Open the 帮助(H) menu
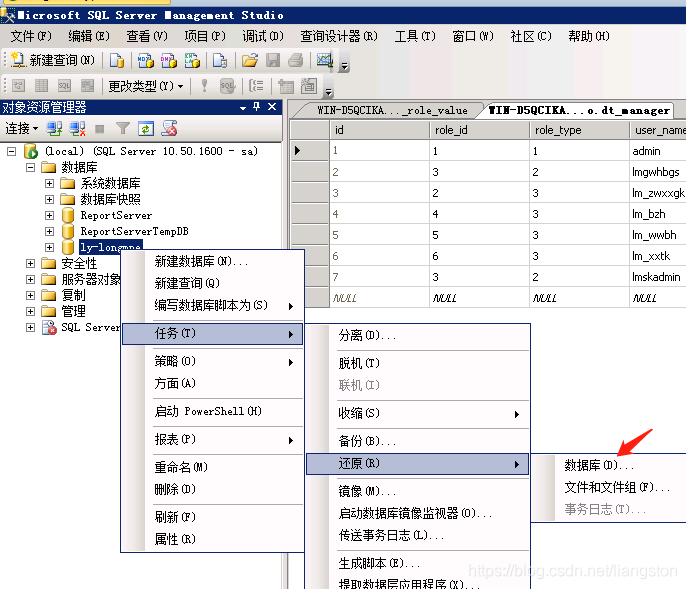This screenshot has width=686, height=589. [x=588, y=36]
